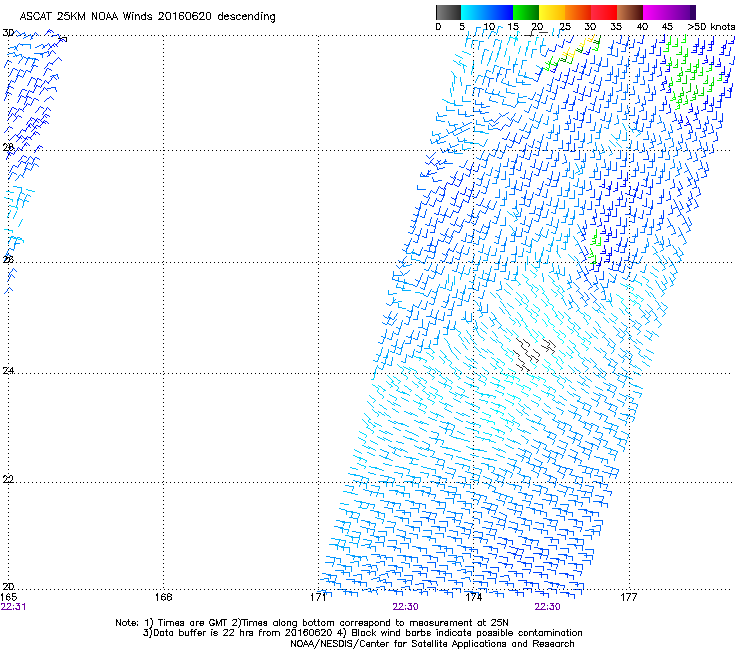
Task: Pick the magenta 40-45 knots color segment
Action: point(656,12)
